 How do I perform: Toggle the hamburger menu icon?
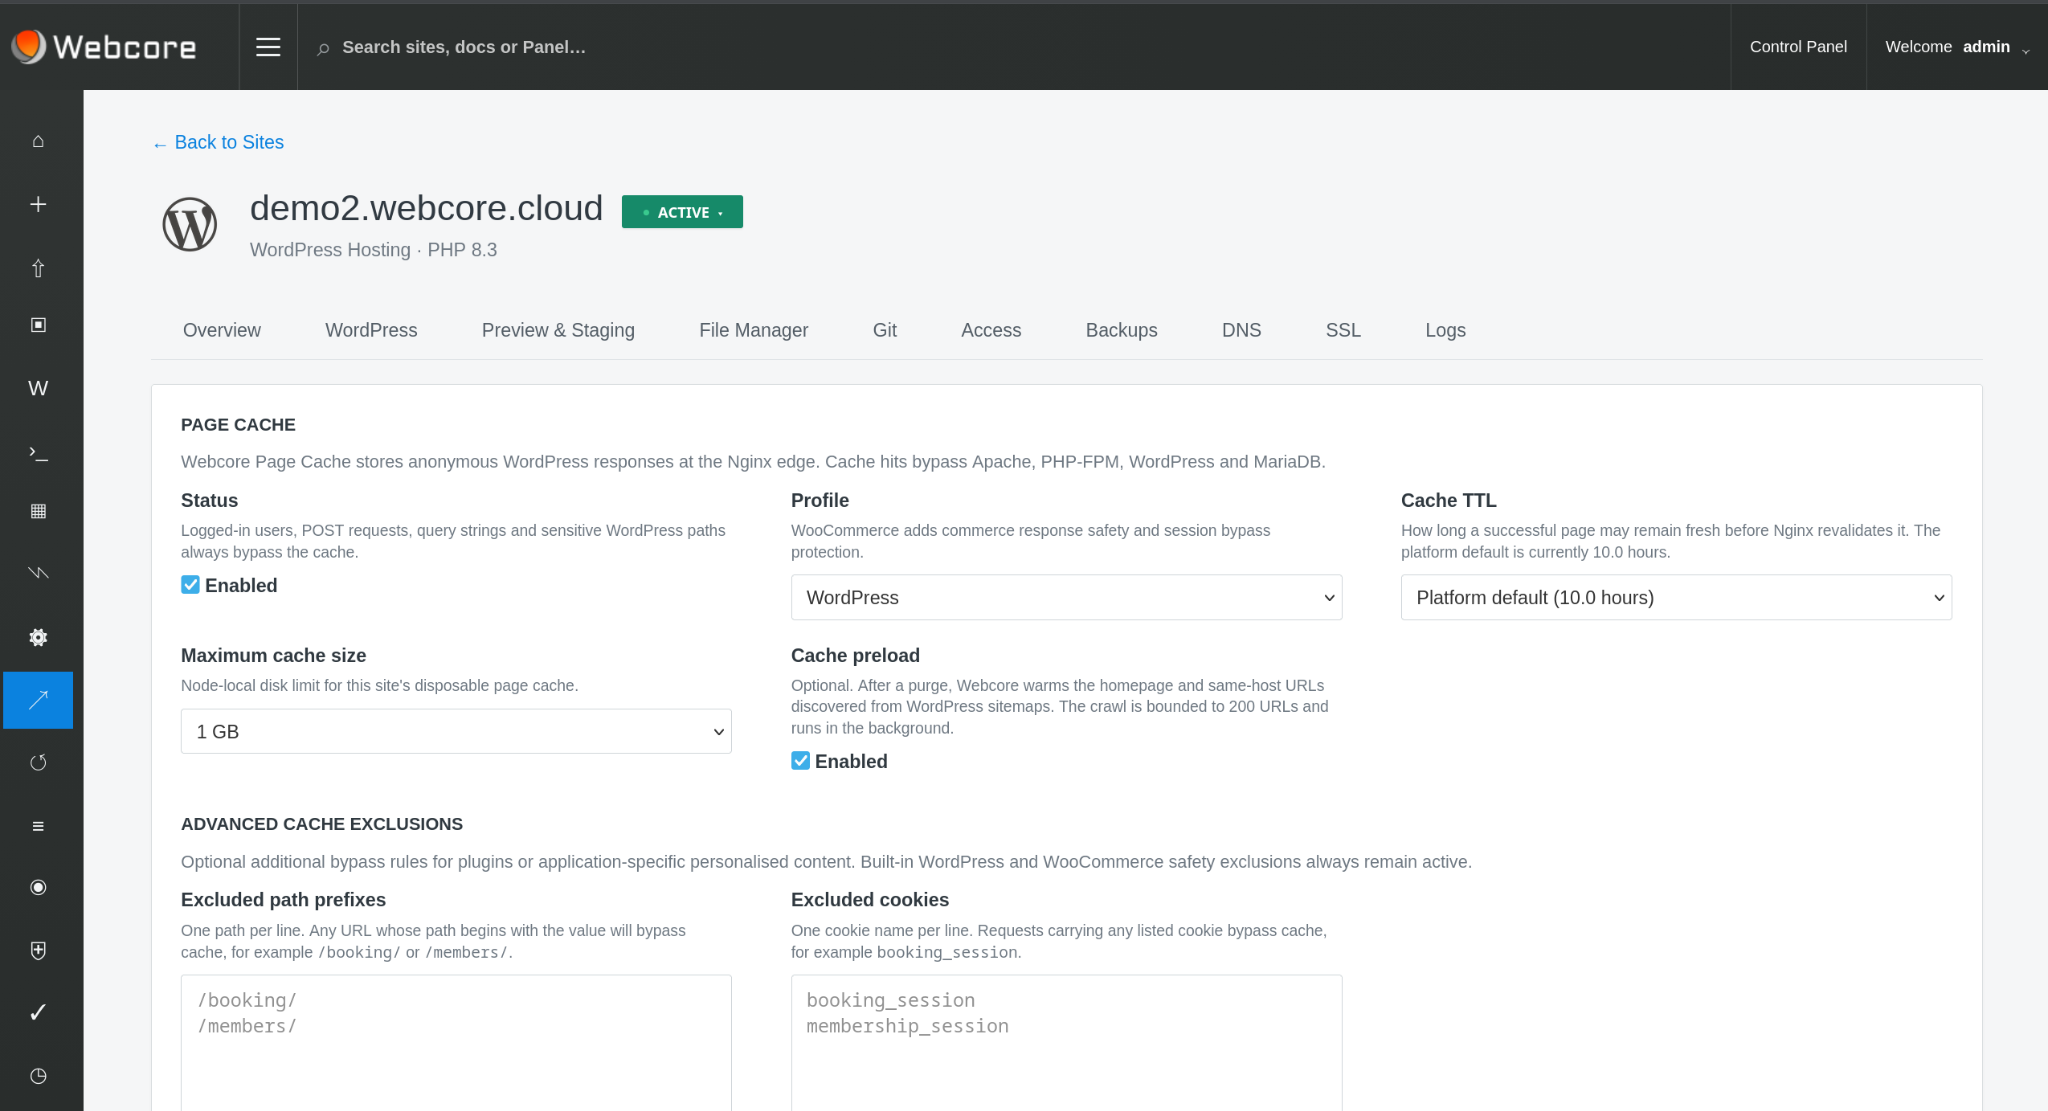click(x=268, y=47)
